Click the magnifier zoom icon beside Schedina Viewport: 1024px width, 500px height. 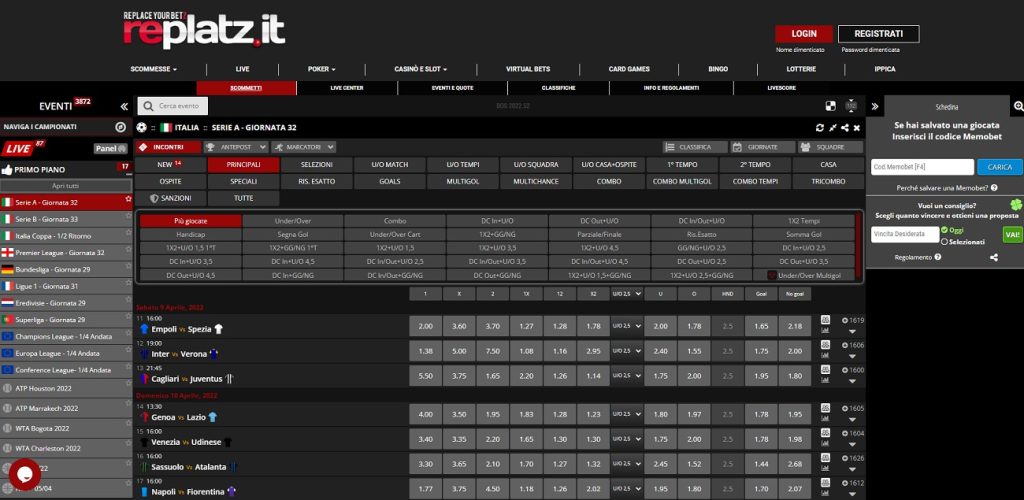tap(1018, 106)
